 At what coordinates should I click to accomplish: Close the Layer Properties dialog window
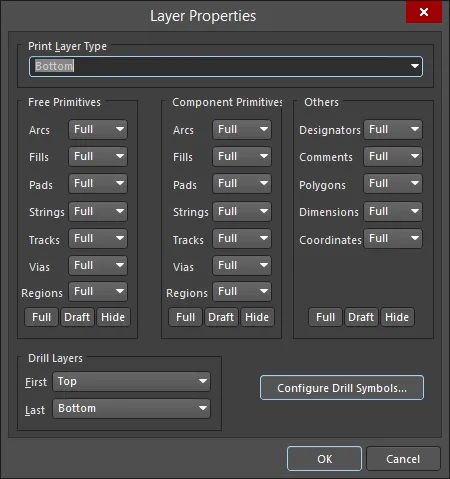pos(424,12)
